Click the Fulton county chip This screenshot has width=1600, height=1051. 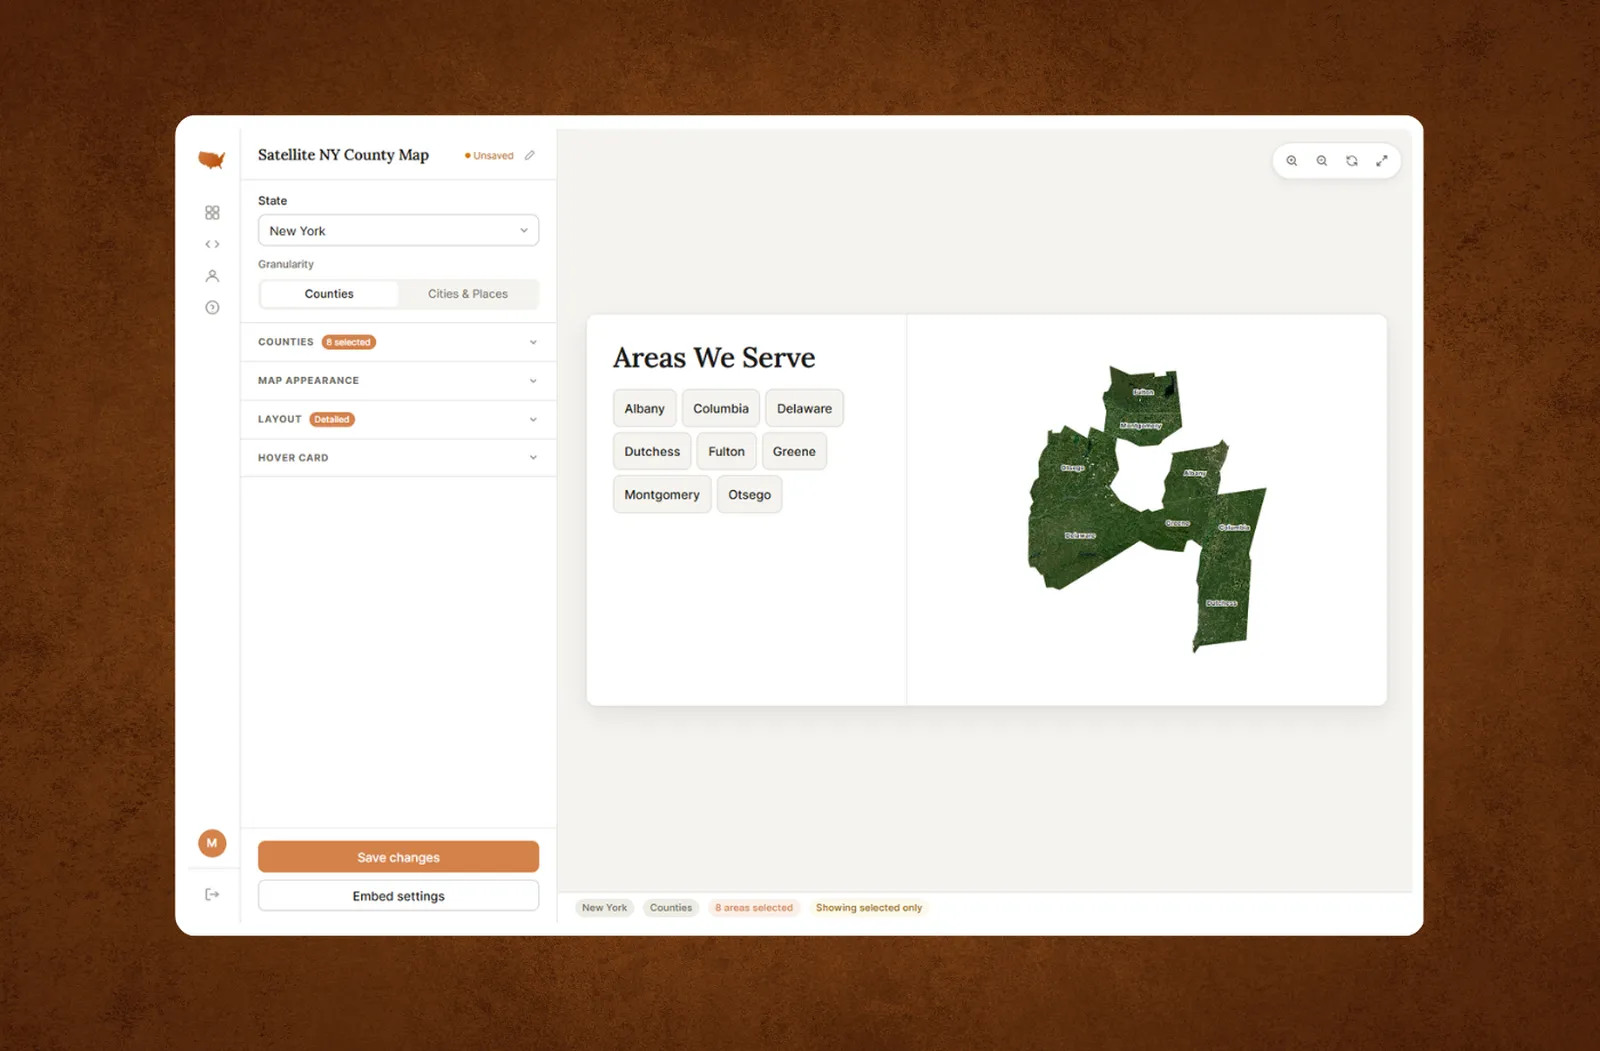pos(726,451)
